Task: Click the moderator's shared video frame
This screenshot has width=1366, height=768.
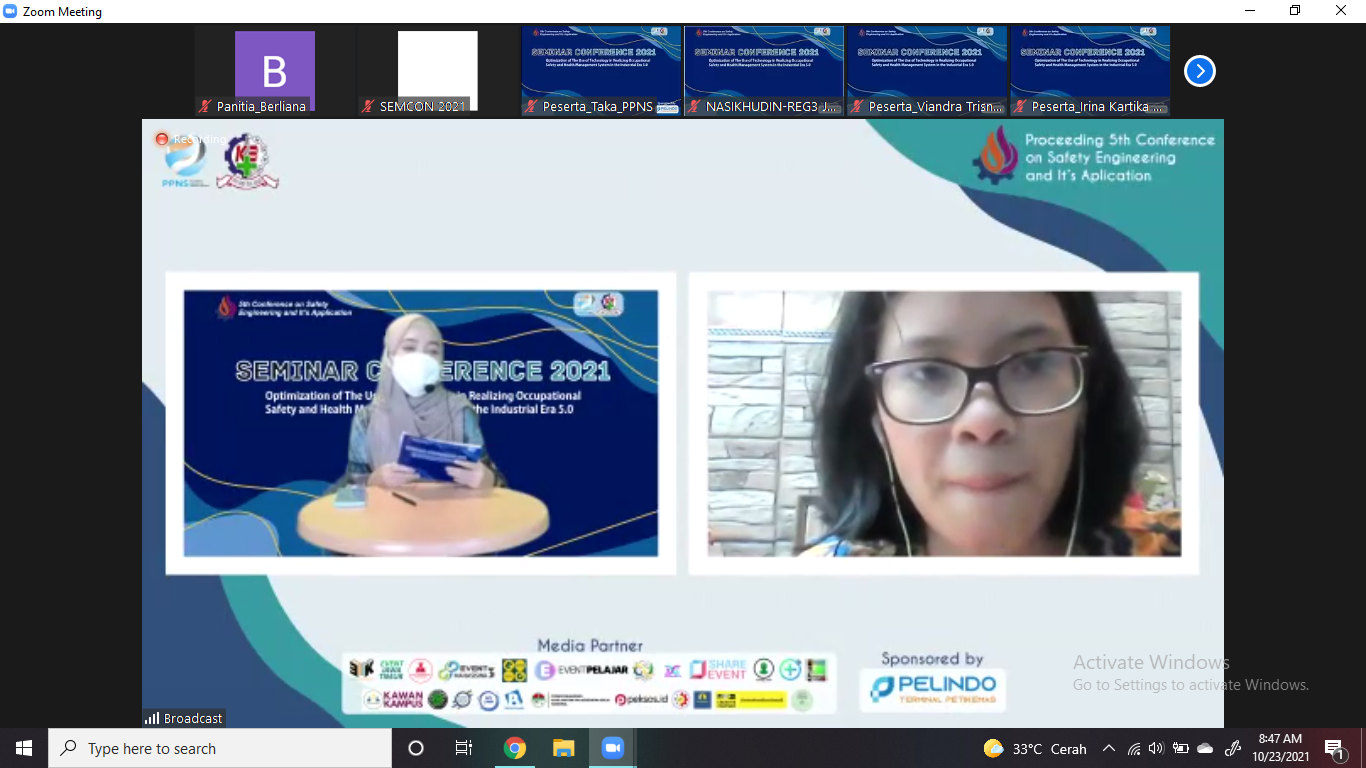Action: (x=421, y=423)
